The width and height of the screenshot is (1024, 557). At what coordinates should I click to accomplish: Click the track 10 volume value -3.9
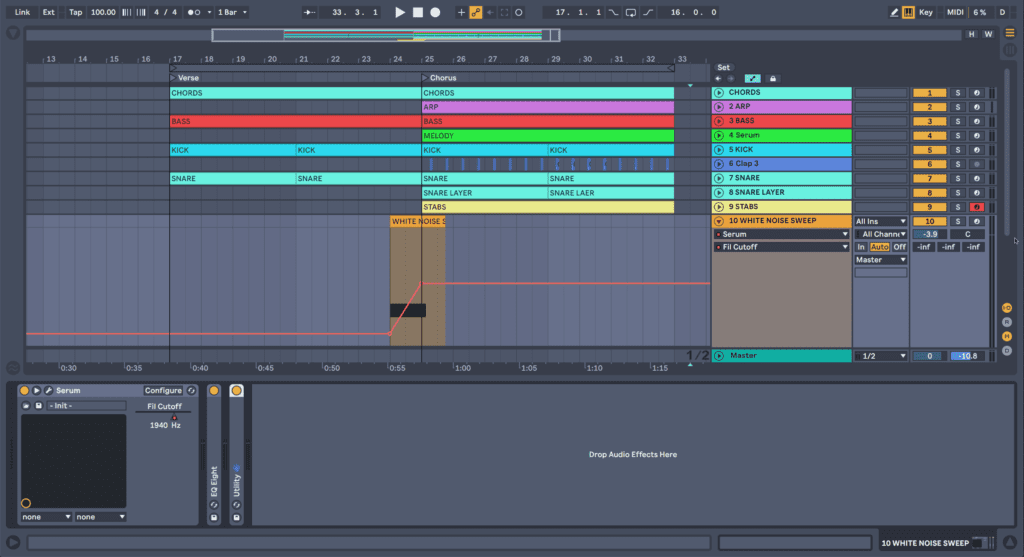(x=930, y=234)
